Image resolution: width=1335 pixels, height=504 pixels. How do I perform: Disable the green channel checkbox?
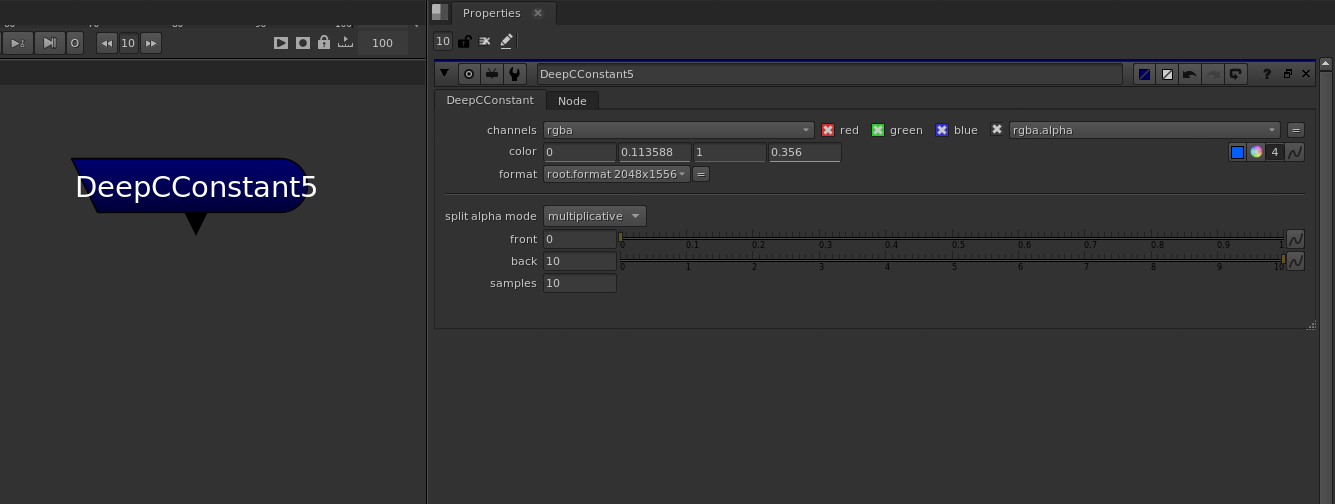[878, 130]
